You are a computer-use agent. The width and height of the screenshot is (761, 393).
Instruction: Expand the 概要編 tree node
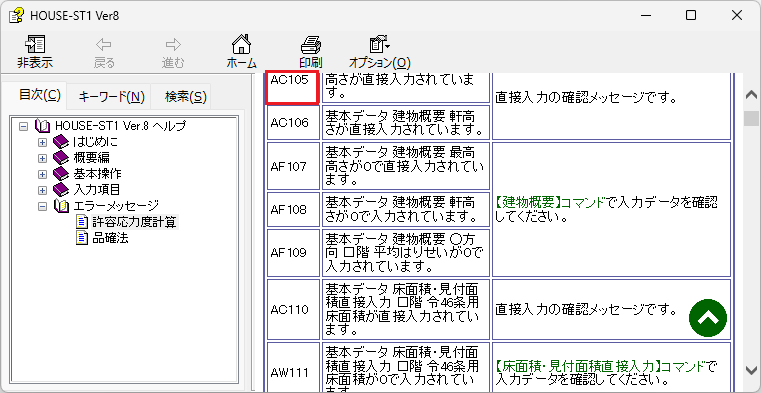(42, 158)
